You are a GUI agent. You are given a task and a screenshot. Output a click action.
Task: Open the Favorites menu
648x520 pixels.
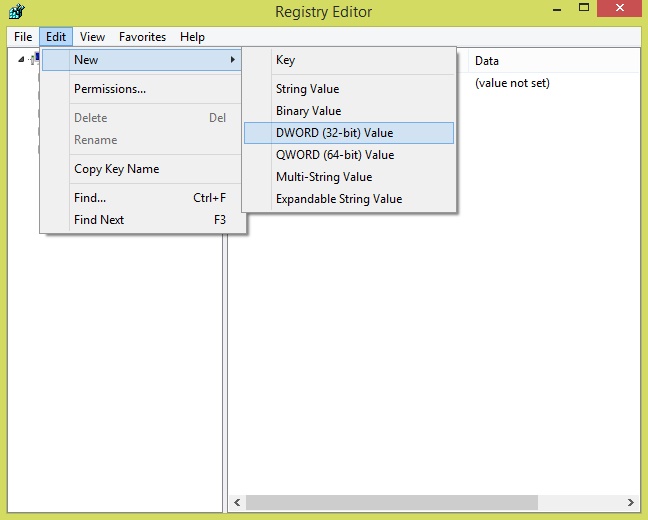pos(142,37)
